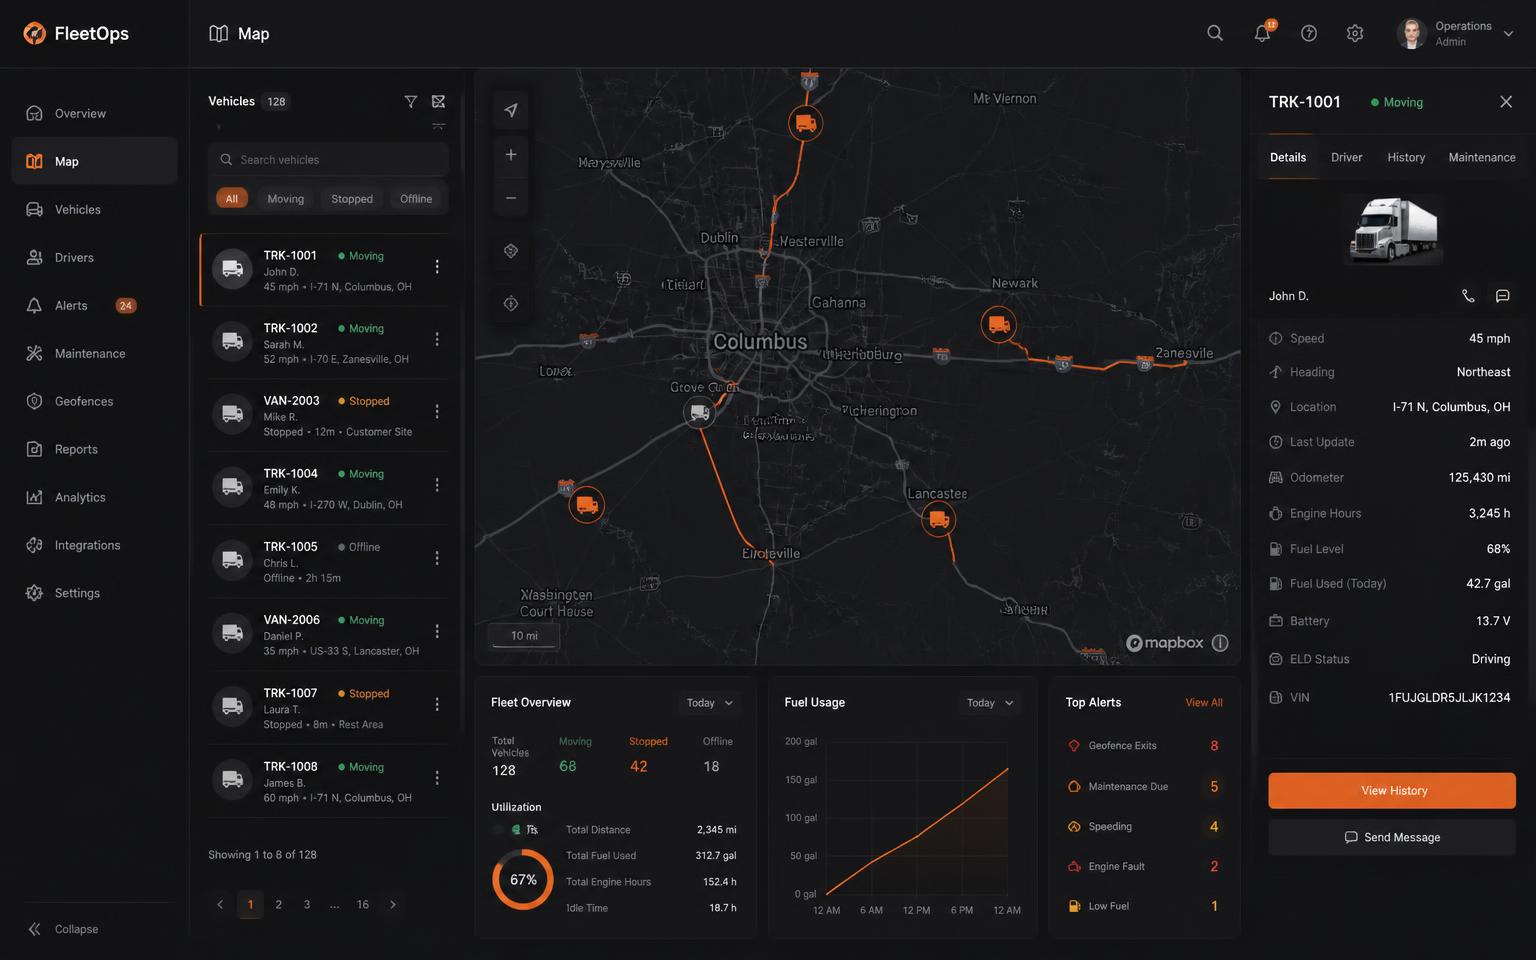Screen dimensions: 1536x960
Task: Go to previous page of vehicles
Action: [220, 905]
